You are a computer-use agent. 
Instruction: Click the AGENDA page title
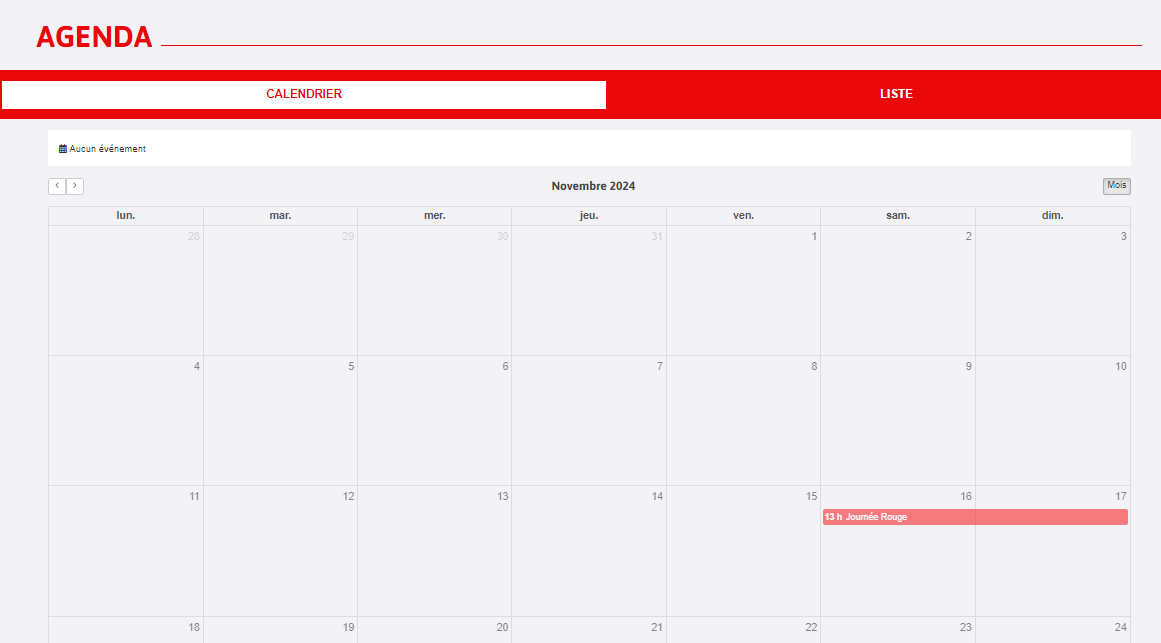click(x=94, y=37)
